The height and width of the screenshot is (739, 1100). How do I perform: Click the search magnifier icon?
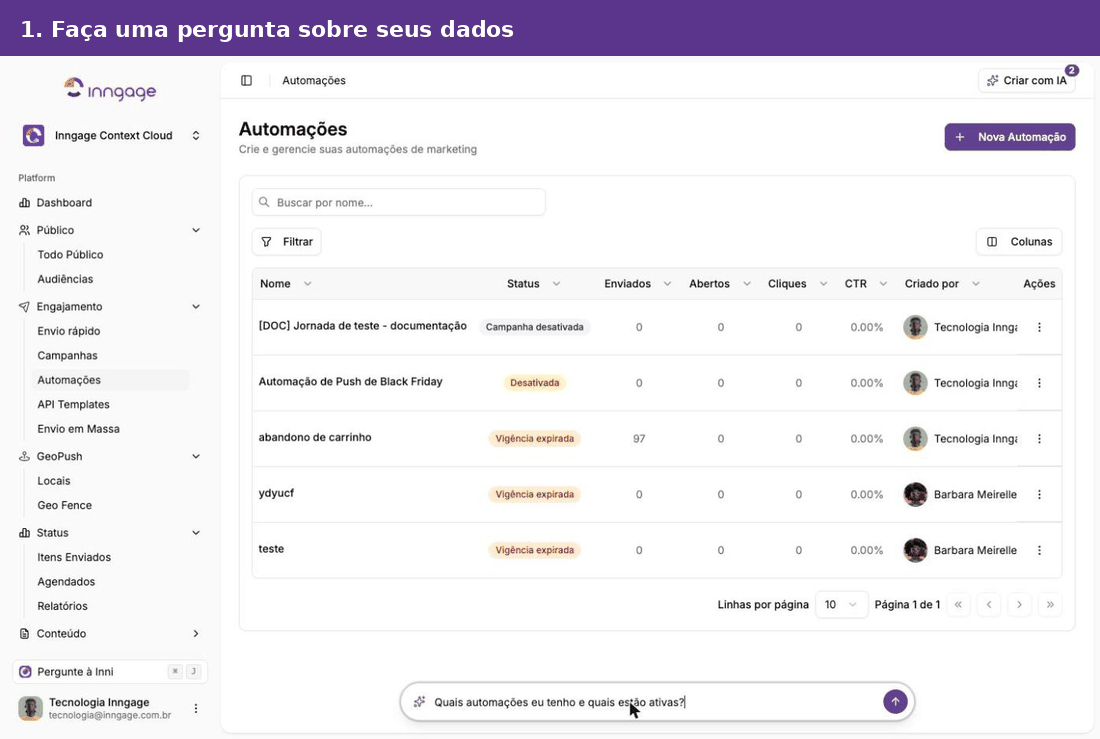pyautogui.click(x=264, y=202)
